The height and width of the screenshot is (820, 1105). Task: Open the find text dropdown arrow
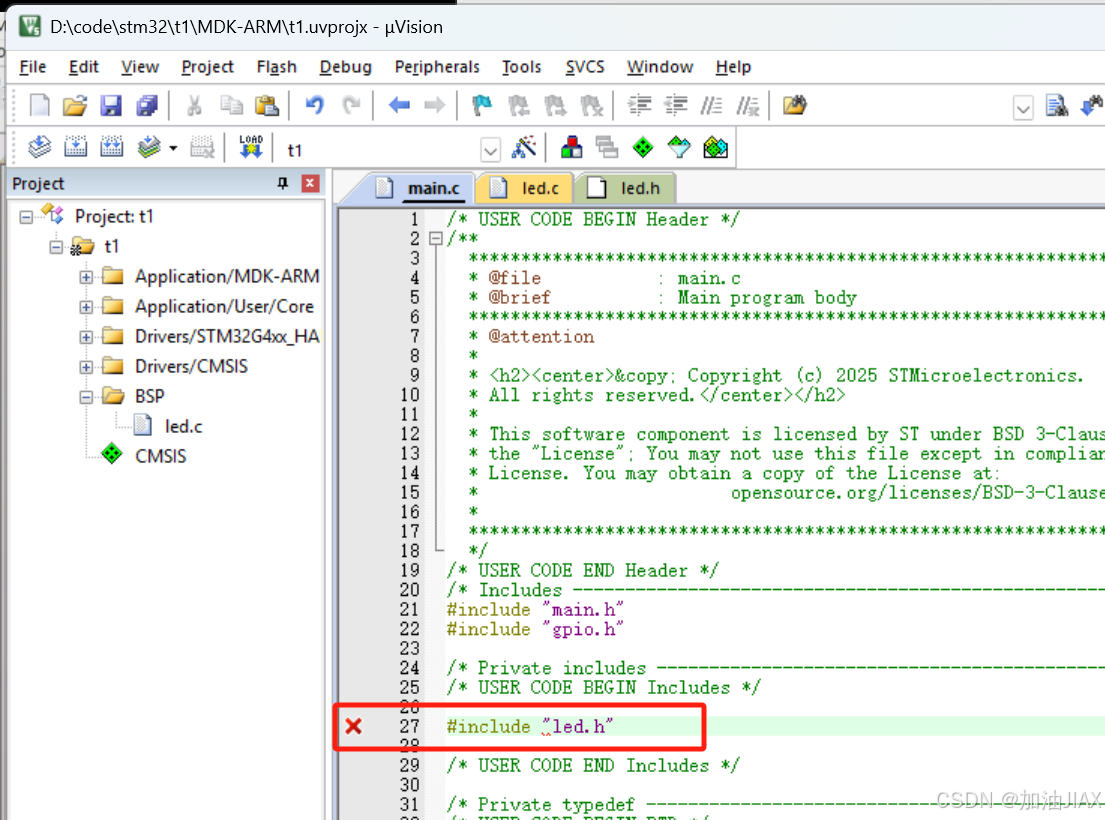point(1023,108)
